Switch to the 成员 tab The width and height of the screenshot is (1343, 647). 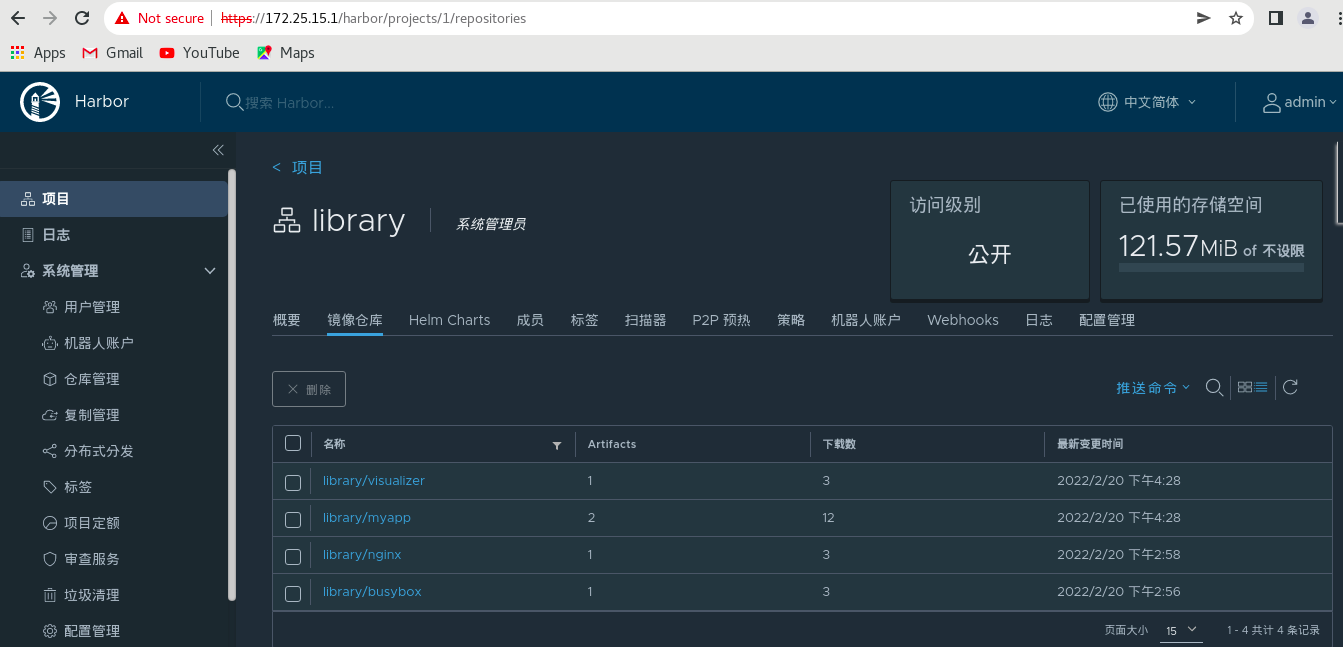pos(530,320)
